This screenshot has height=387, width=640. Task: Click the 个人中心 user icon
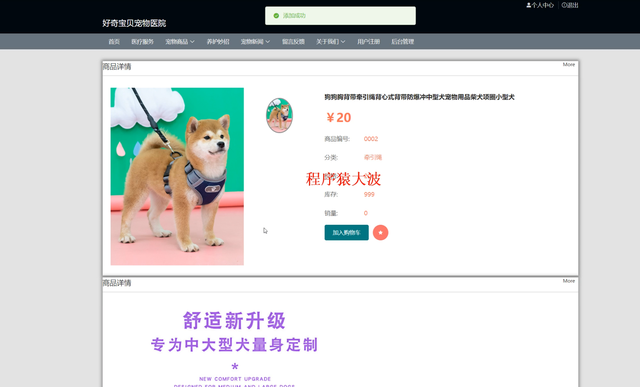[529, 5]
